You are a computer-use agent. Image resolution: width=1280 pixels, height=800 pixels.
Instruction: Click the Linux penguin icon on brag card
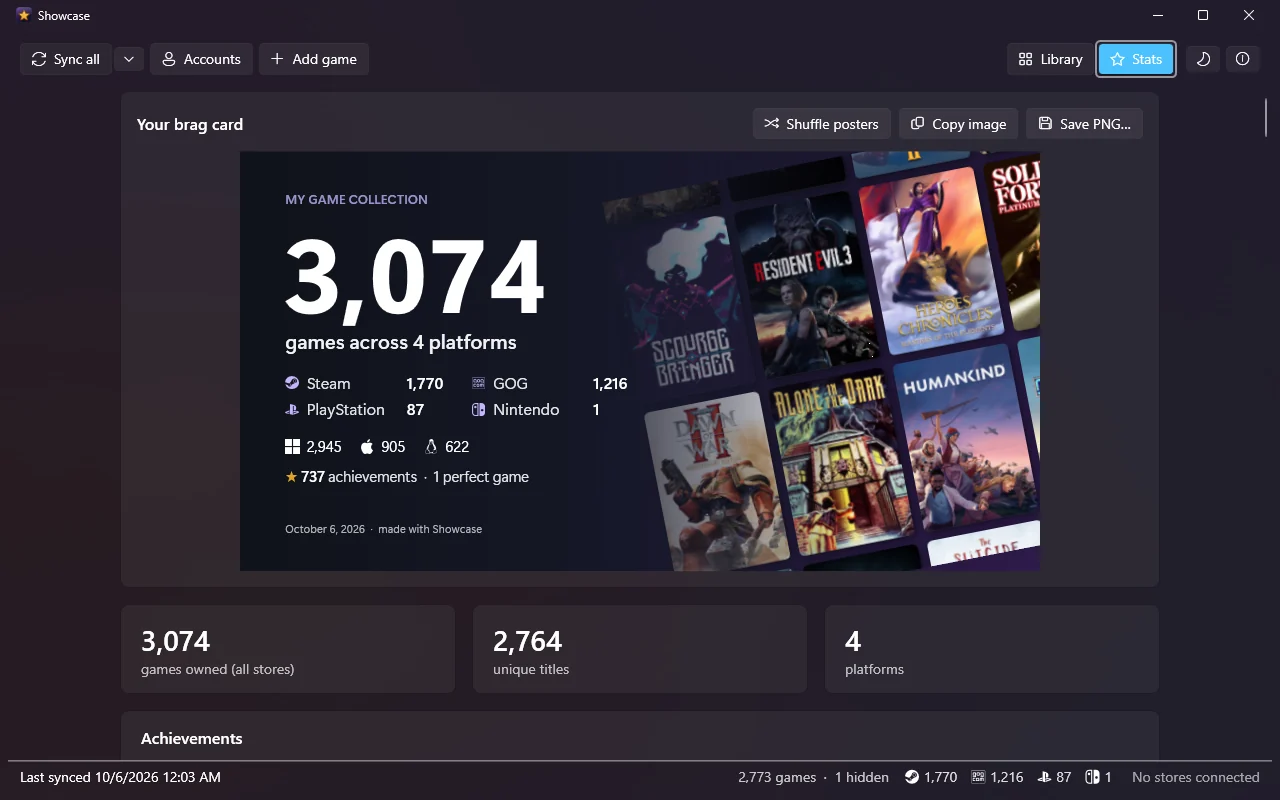431,446
